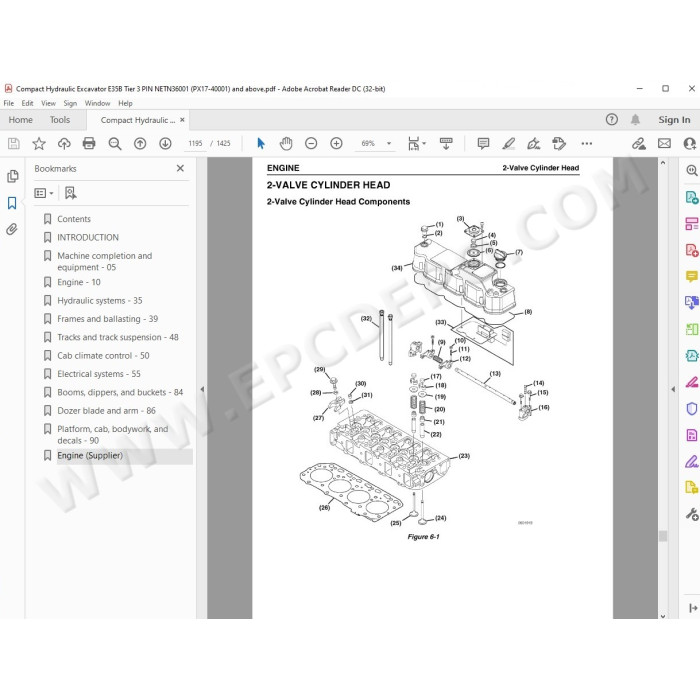Image resolution: width=700 pixels, height=700 pixels.
Task: Send the file by email envelope icon
Action: tap(664, 143)
